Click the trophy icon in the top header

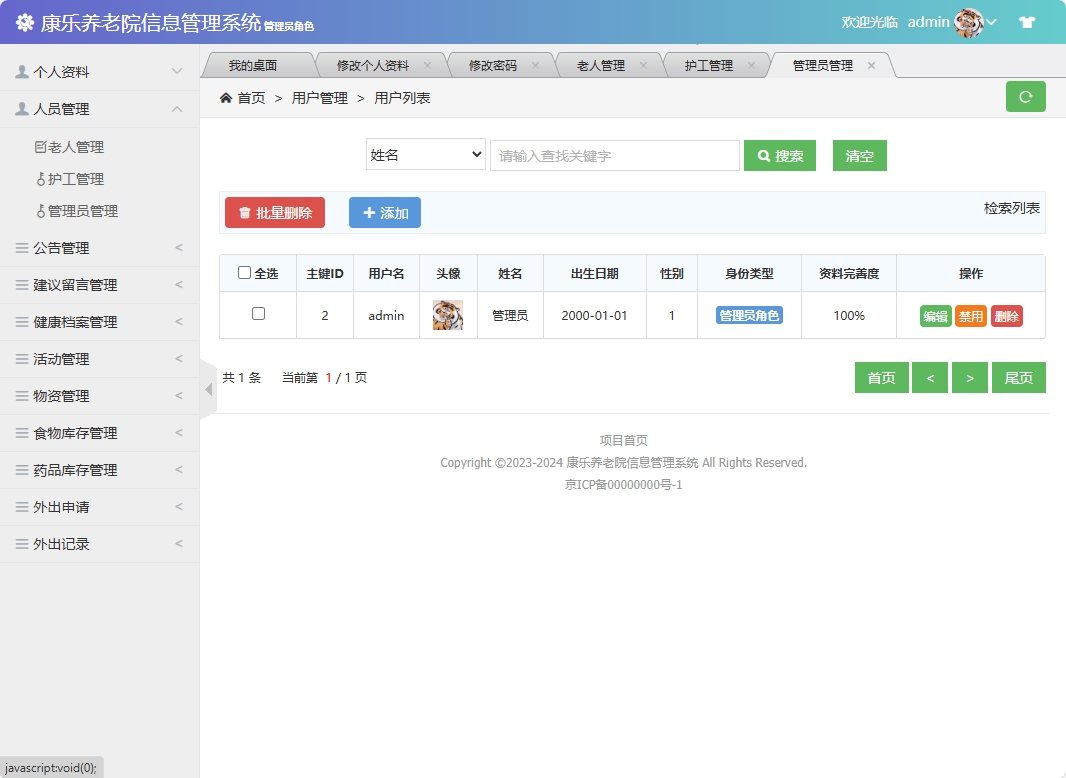point(1026,20)
